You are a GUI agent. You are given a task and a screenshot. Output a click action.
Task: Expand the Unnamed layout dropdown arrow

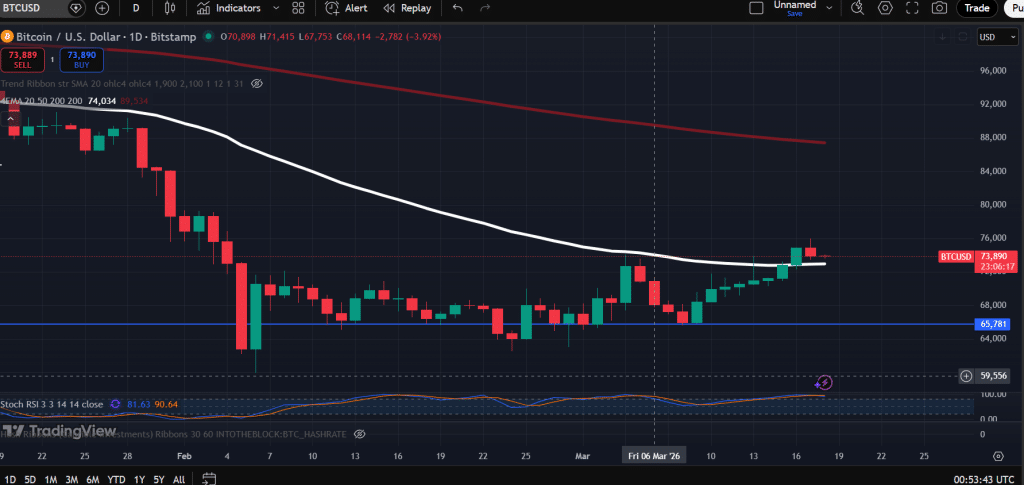click(831, 8)
